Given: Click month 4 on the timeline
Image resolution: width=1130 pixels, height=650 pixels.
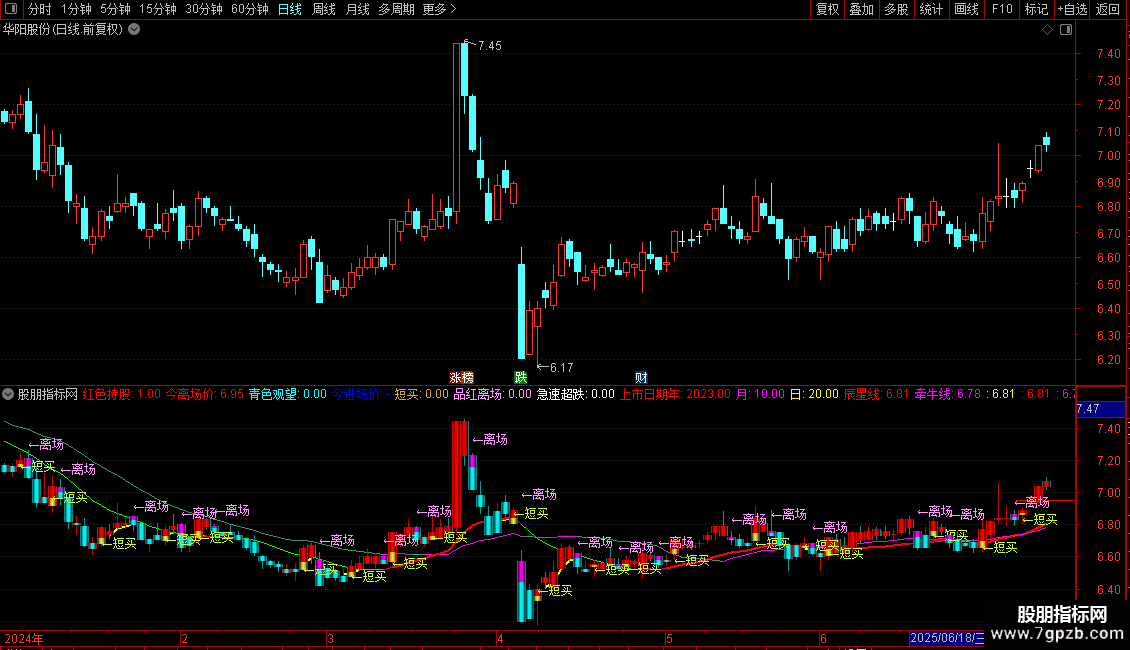Looking at the screenshot, I should pyautogui.click(x=499, y=638).
